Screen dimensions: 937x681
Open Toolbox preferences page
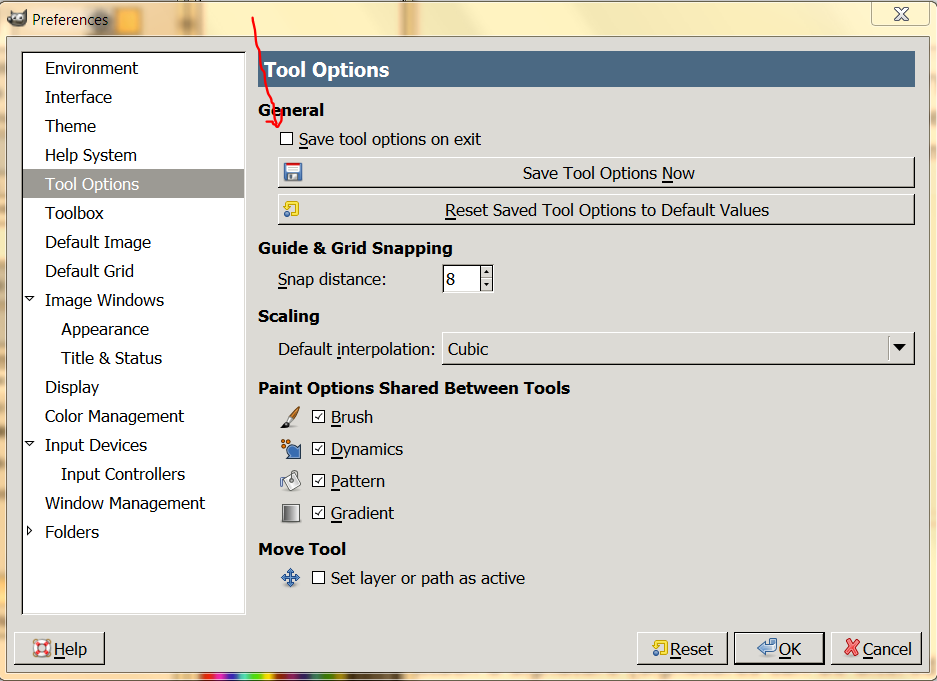pyautogui.click(x=74, y=213)
